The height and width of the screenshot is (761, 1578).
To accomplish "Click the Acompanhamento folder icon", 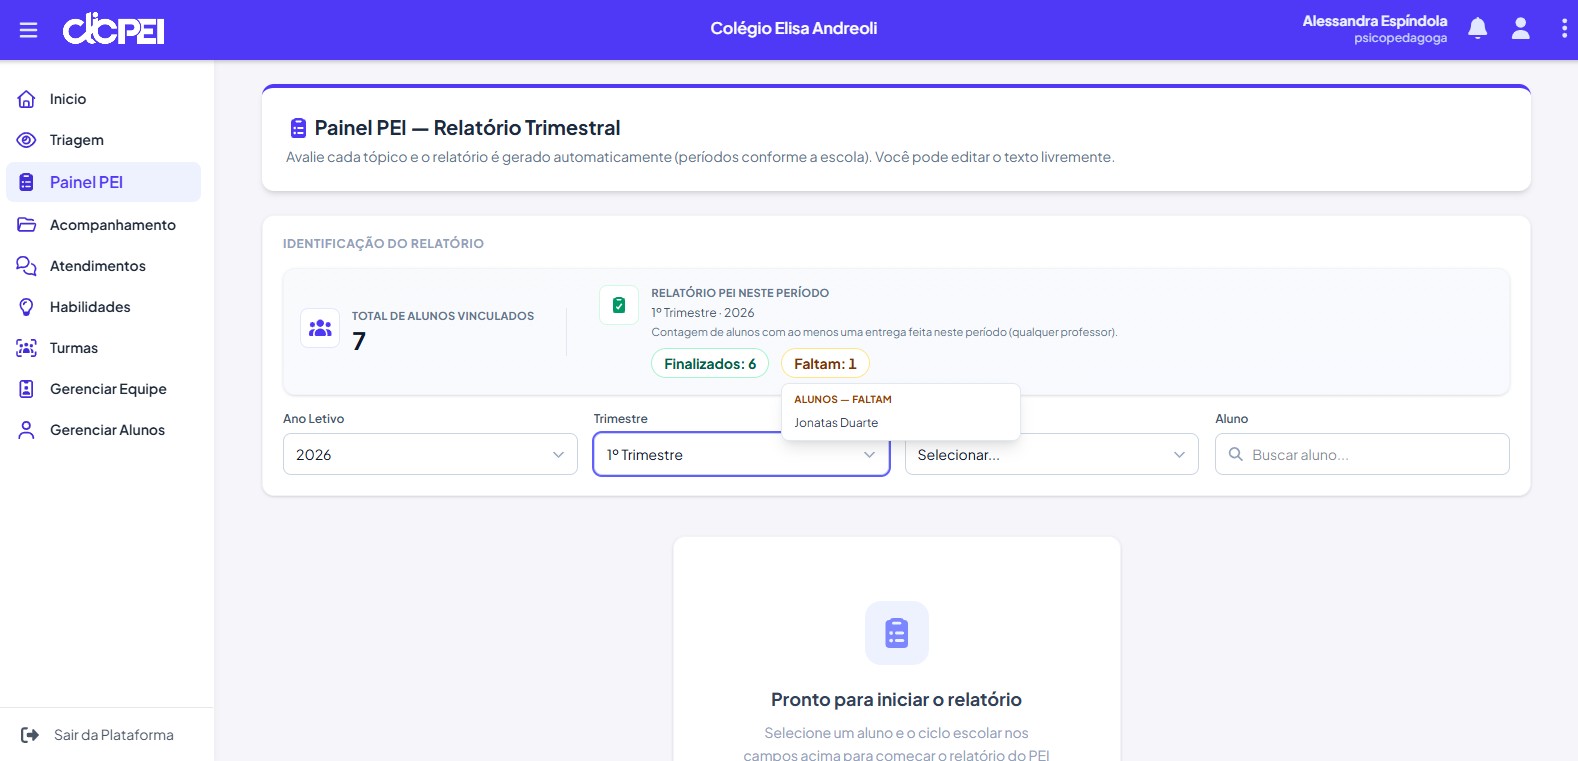I will (27, 225).
